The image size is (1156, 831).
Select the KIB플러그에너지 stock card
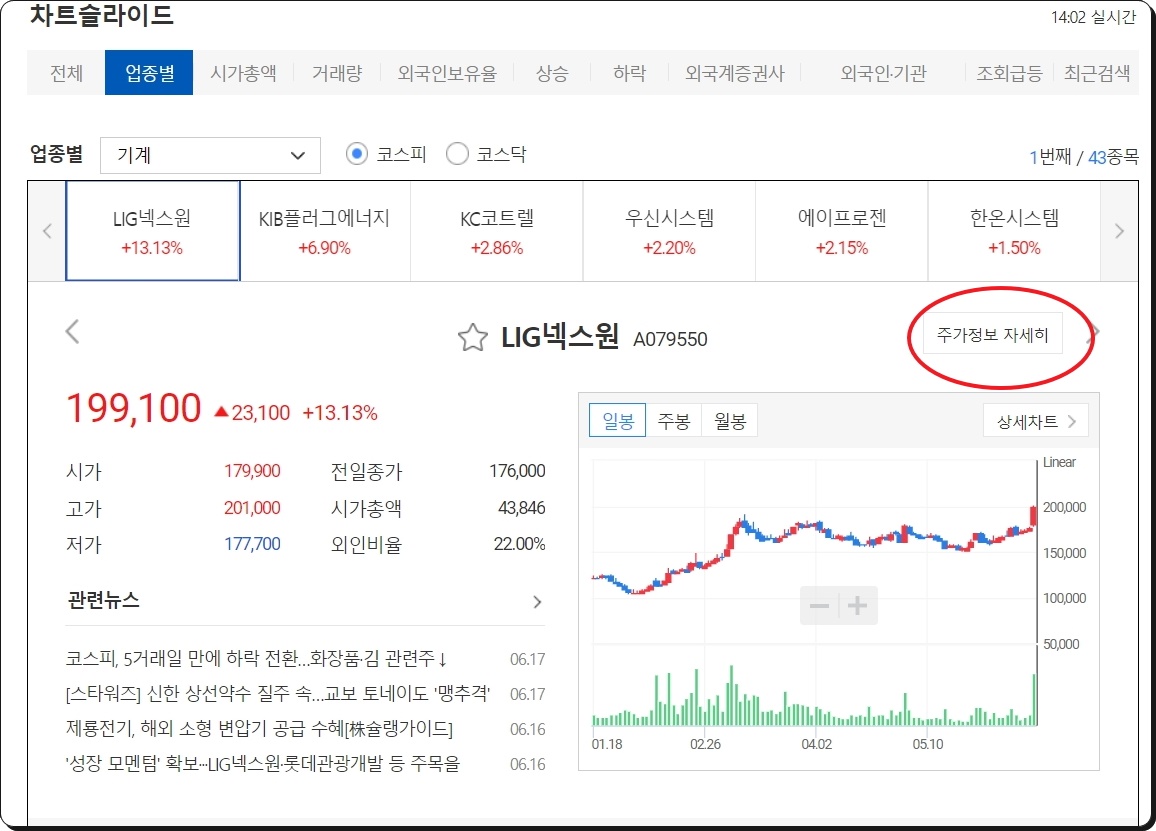pyautogui.click(x=324, y=231)
